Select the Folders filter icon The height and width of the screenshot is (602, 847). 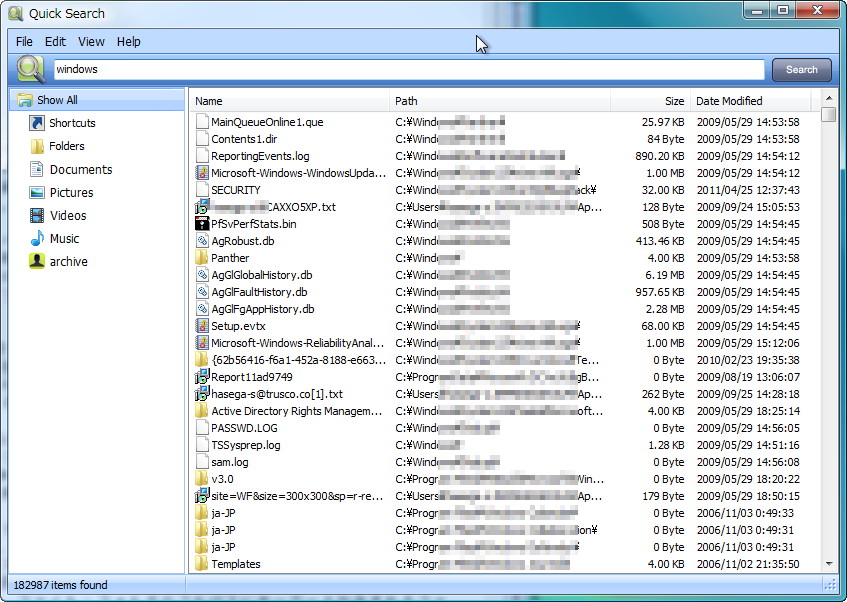[x=37, y=146]
